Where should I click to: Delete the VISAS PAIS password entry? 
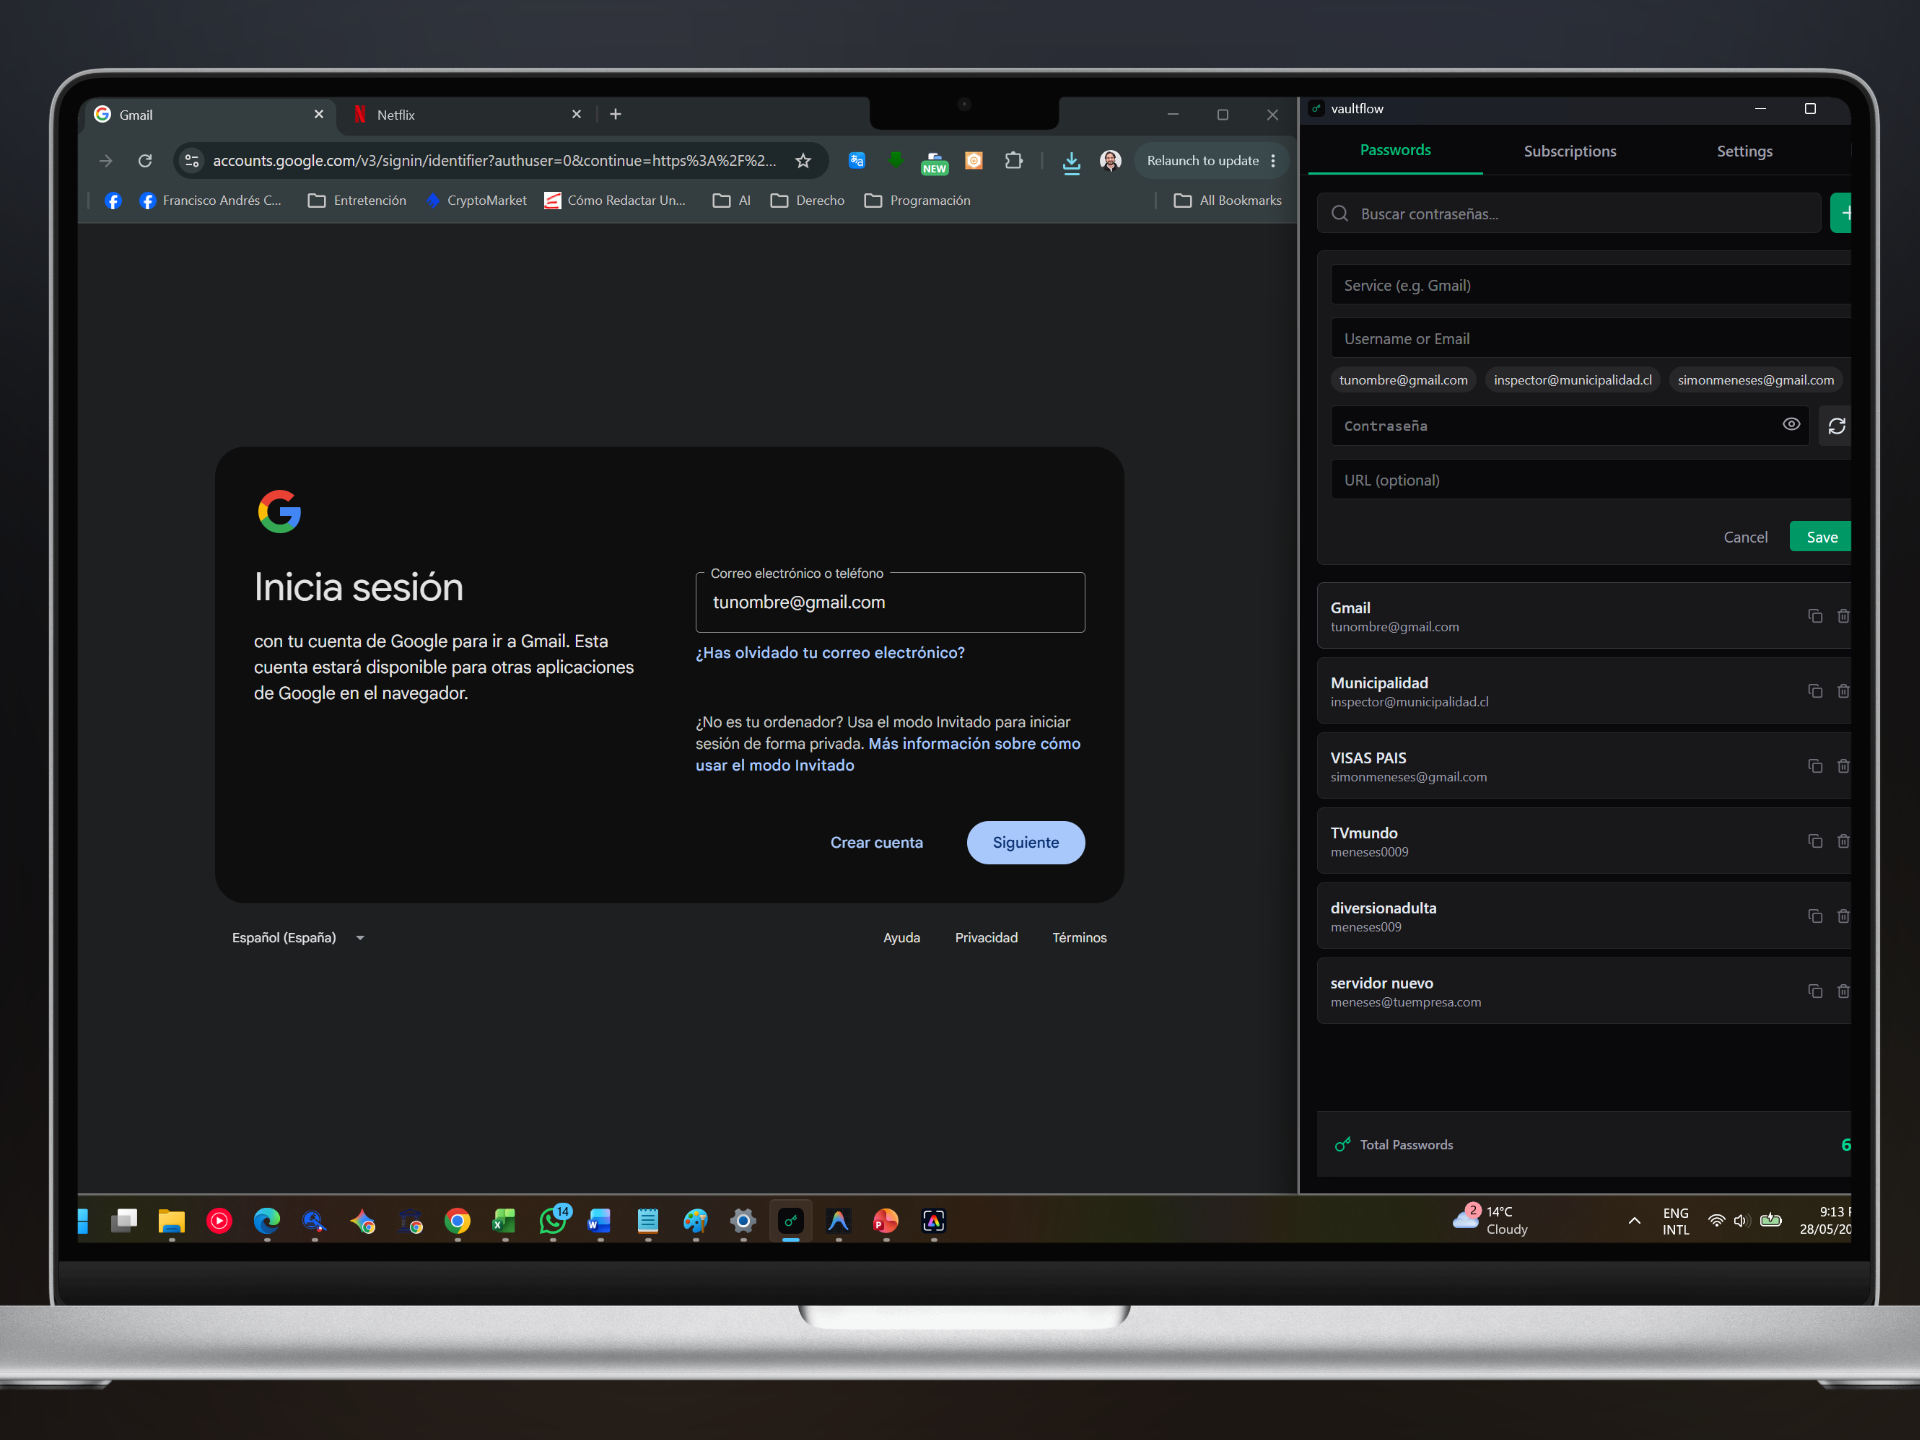pos(1843,766)
